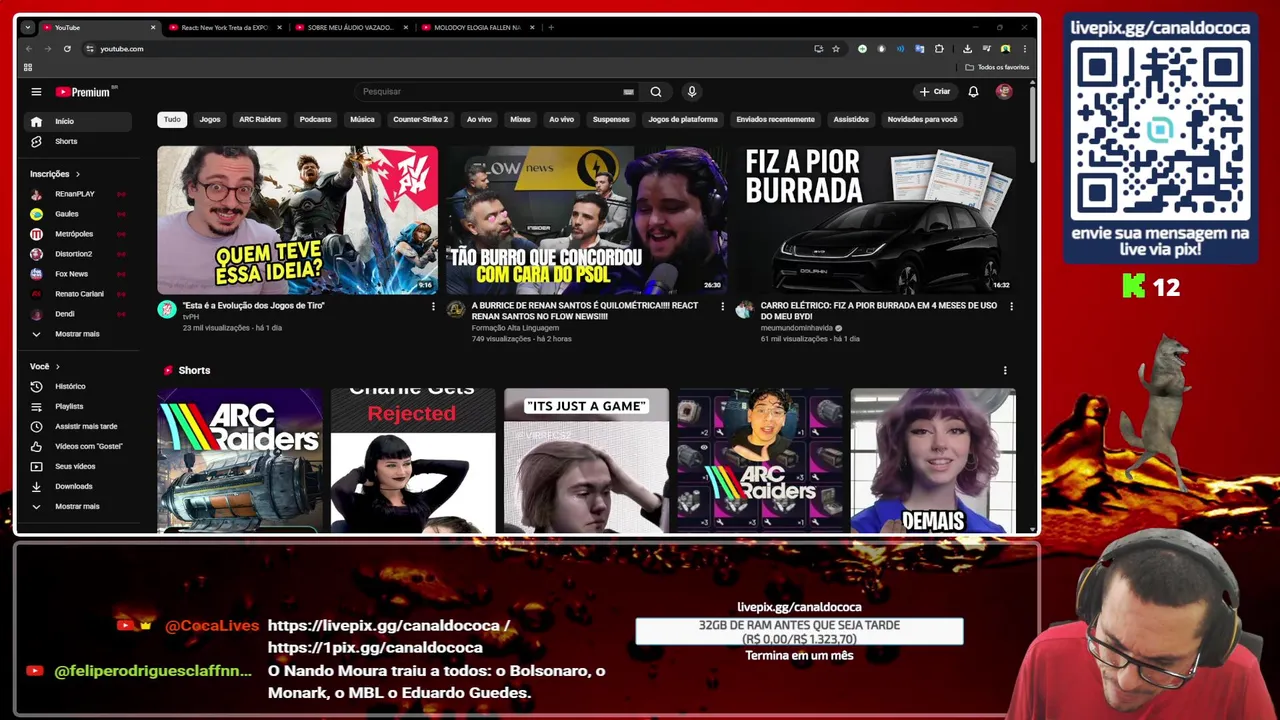The width and height of the screenshot is (1280, 720).
Task: Open notifications bell
Action: click(973, 92)
